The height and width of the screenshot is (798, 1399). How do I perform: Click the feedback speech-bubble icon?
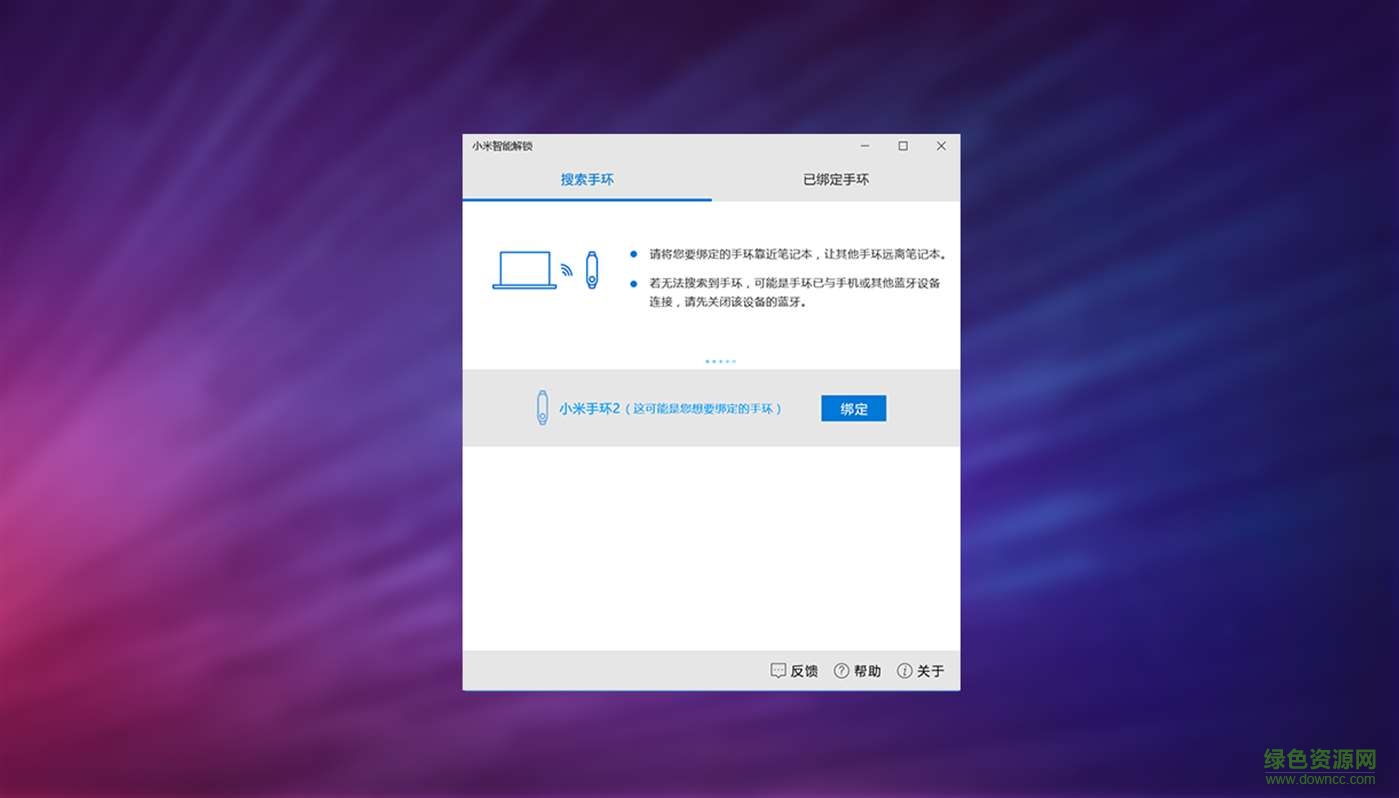coord(778,670)
